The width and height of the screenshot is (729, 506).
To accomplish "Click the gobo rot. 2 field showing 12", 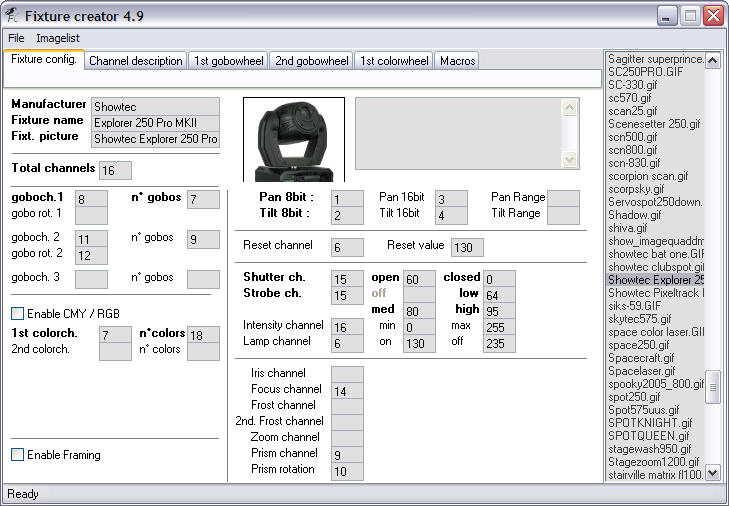I will [x=91, y=255].
